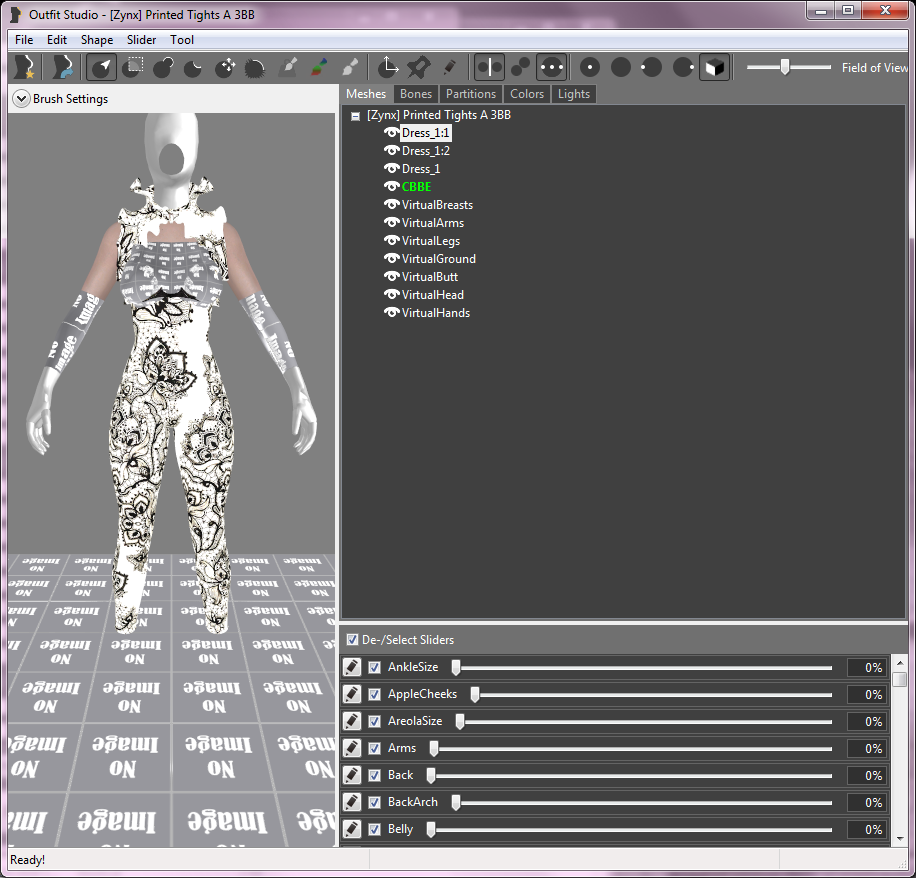Switch to the Bones tab
The width and height of the screenshot is (916, 878).
(416, 94)
